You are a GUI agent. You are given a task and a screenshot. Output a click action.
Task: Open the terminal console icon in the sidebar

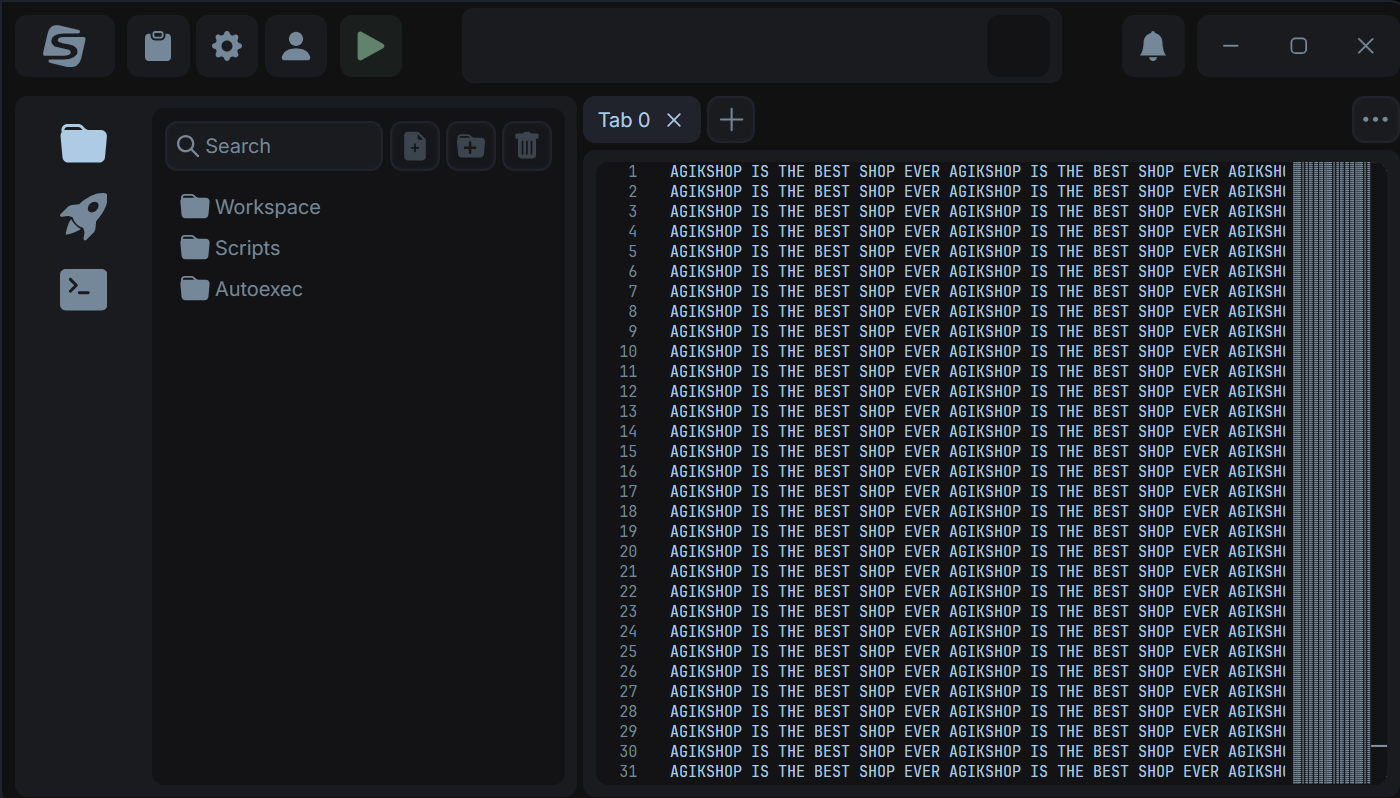coord(83,289)
